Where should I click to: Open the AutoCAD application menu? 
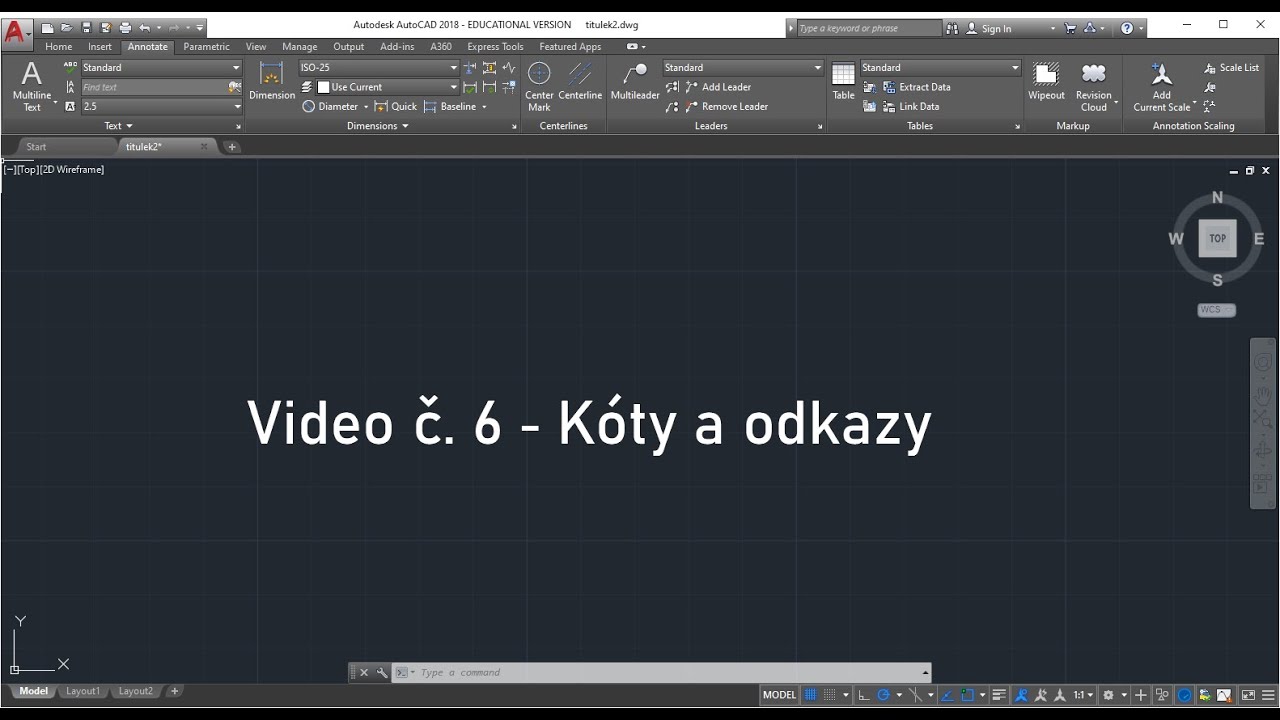15,32
